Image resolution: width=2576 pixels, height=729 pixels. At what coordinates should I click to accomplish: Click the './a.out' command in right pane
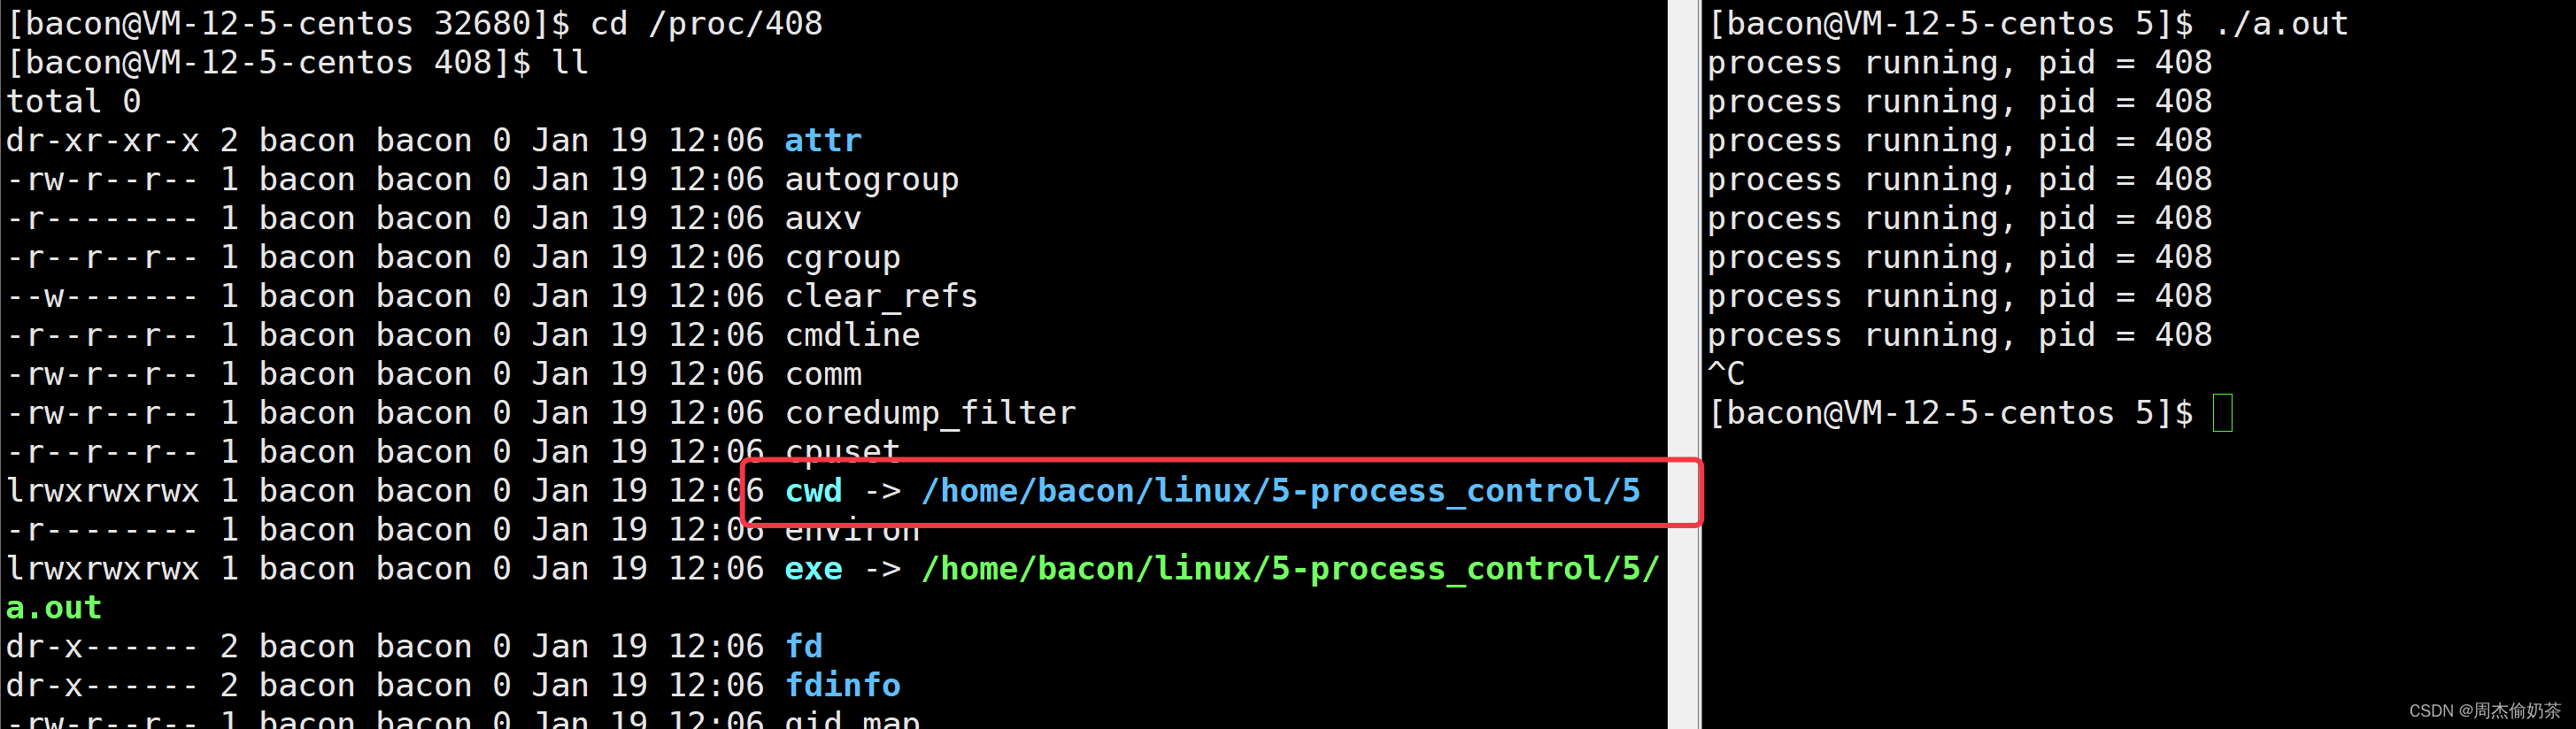2281,24
